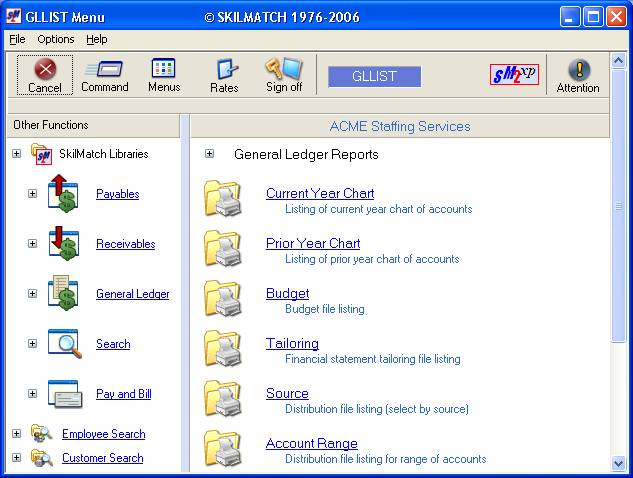Viewport: 633px width, 478px height.
Task: Expand the Pay and Bill tree node
Action: pyautogui.click(x=32, y=394)
